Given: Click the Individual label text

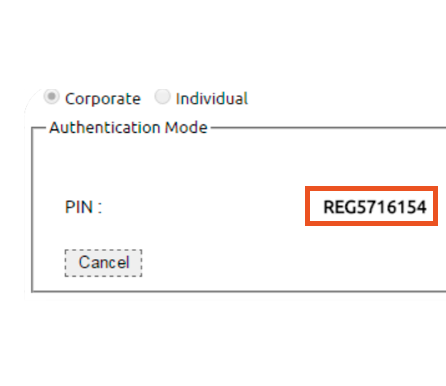Looking at the screenshot, I should 212,99.
